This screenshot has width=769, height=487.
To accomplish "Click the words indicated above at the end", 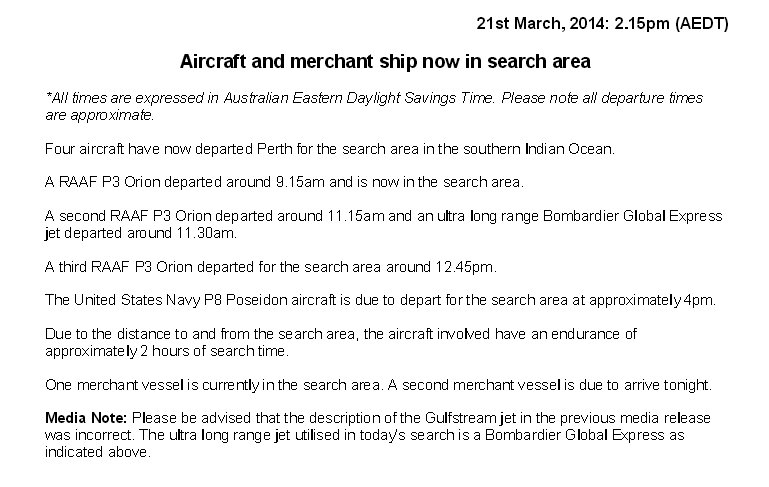I will click(x=97, y=452).
